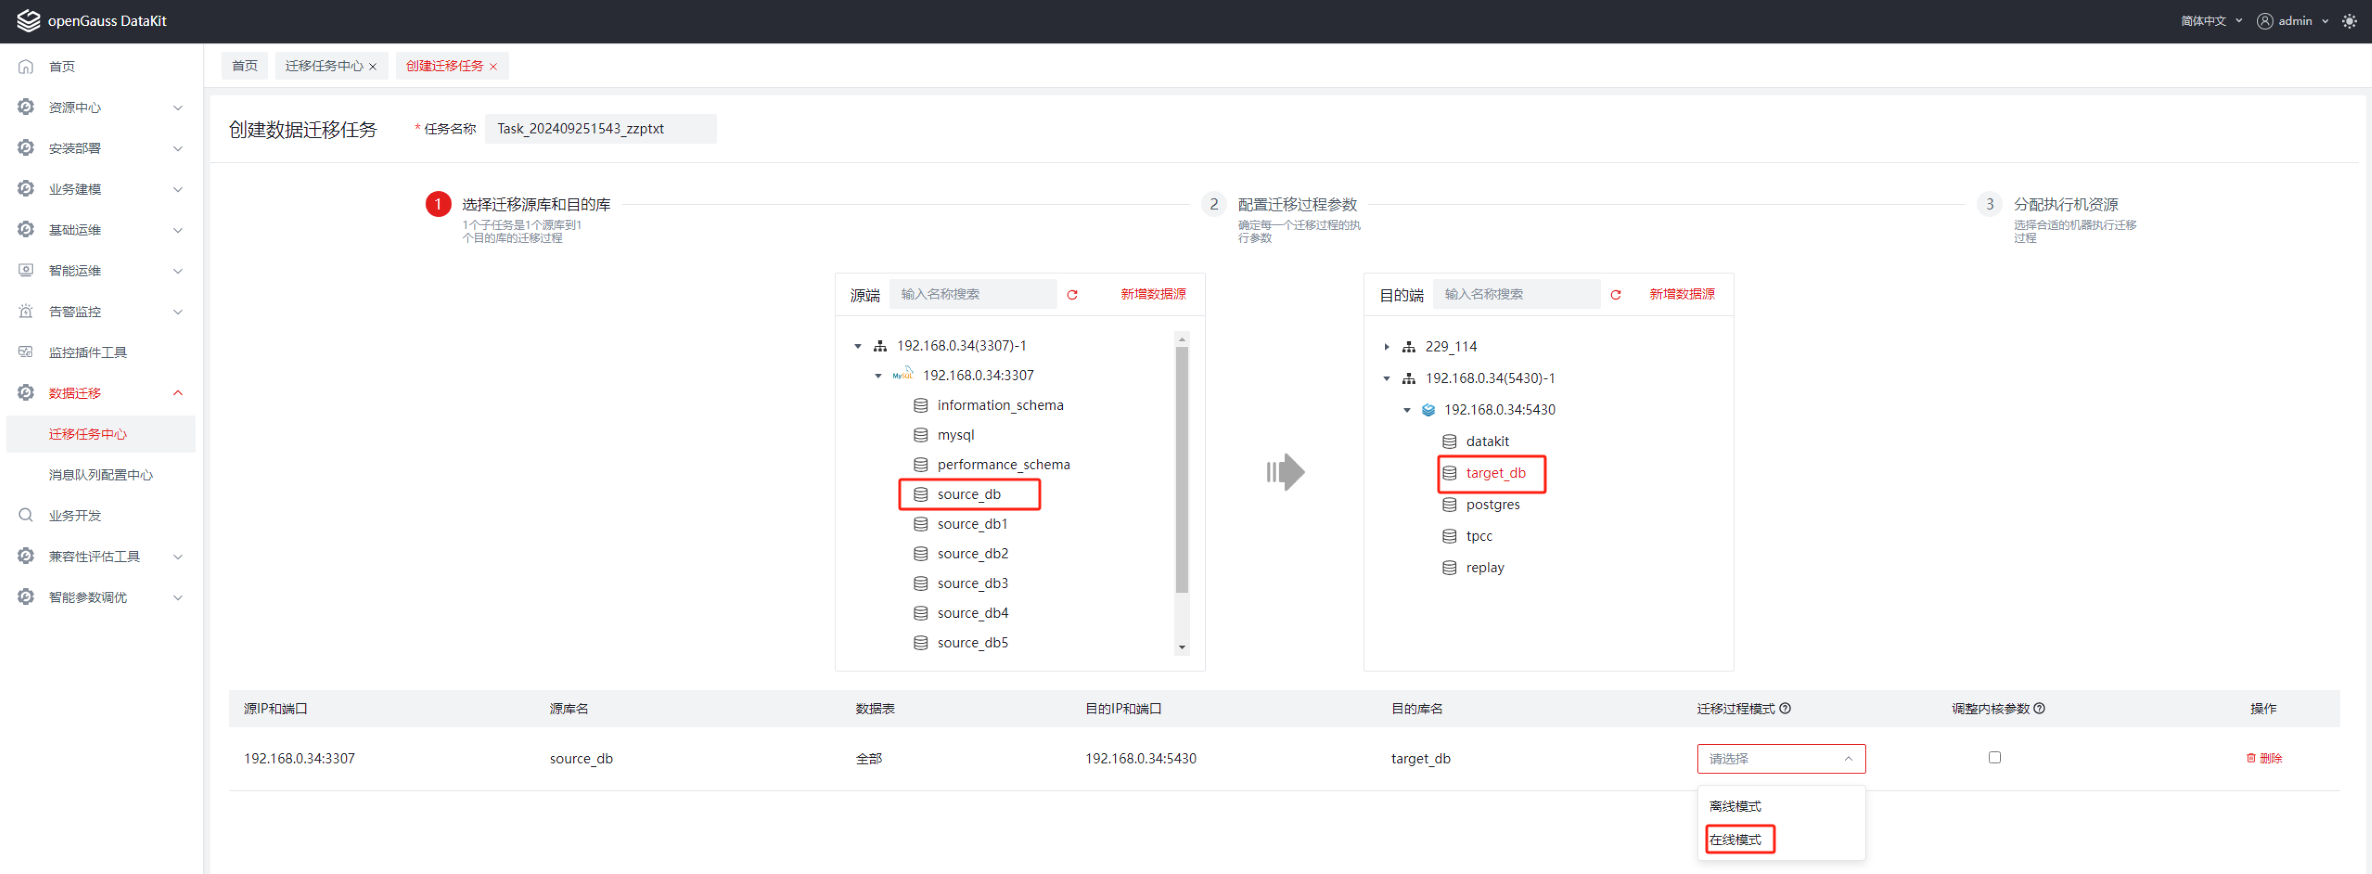Click 新增数据源 in the source panel
The height and width of the screenshot is (874, 2372).
tap(1153, 294)
